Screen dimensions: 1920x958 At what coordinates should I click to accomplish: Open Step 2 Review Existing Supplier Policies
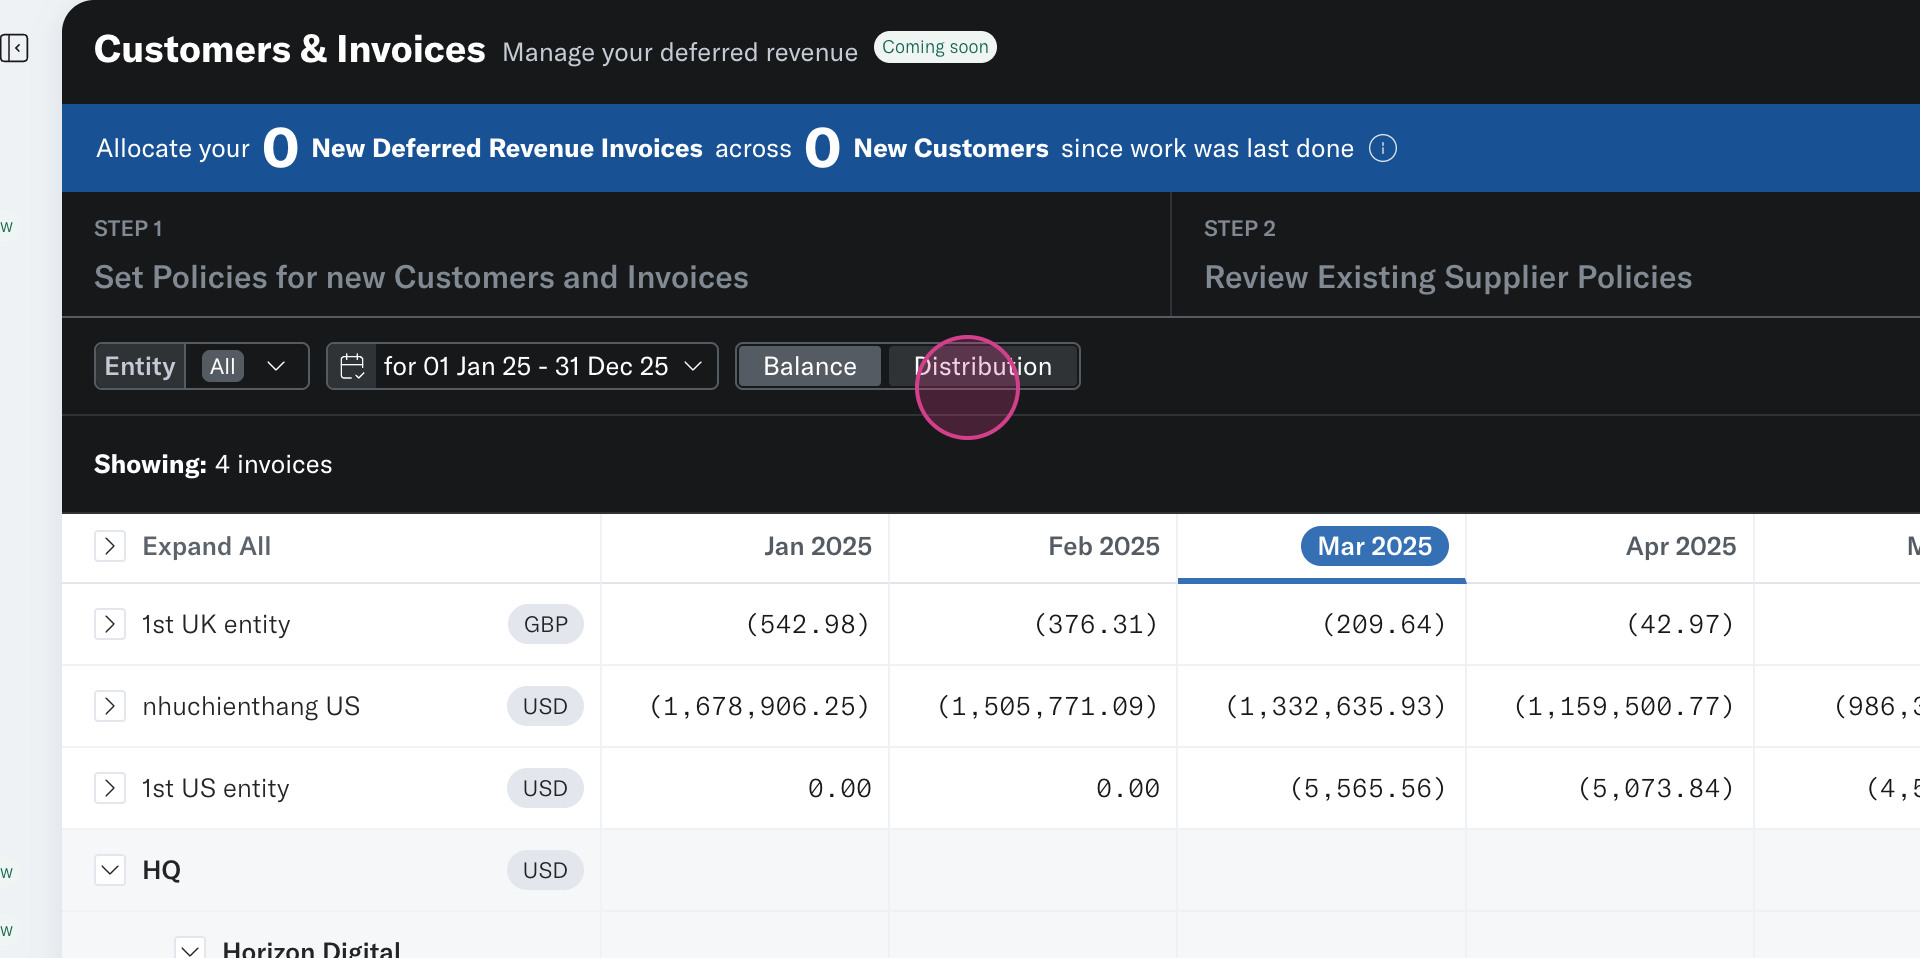(x=1447, y=277)
